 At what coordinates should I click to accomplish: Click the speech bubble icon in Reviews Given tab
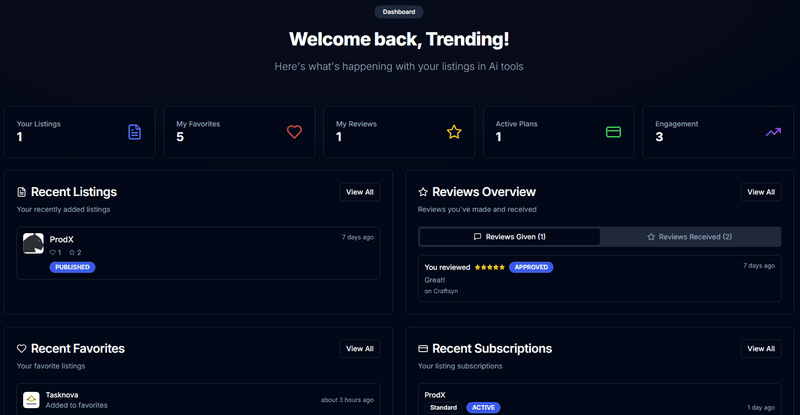(x=478, y=237)
